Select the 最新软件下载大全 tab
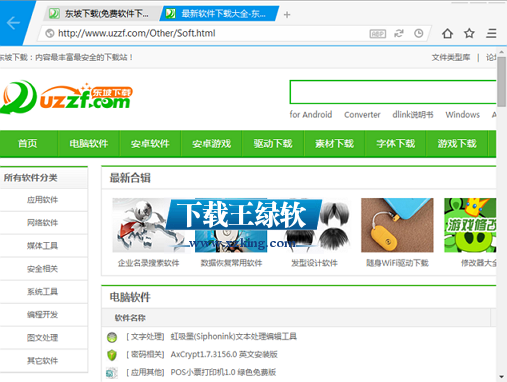This screenshot has width=507, height=382. (x=218, y=14)
